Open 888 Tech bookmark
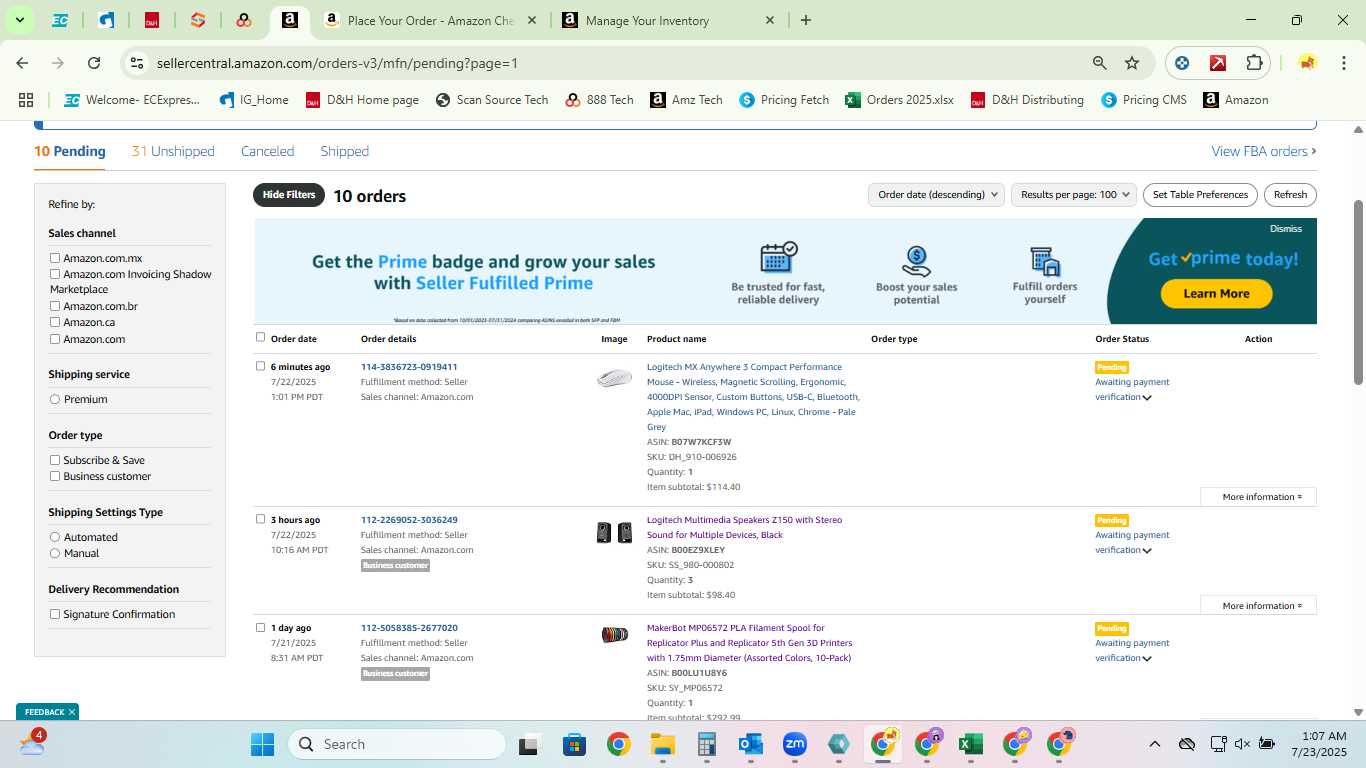The height and width of the screenshot is (768, 1366). click(599, 100)
